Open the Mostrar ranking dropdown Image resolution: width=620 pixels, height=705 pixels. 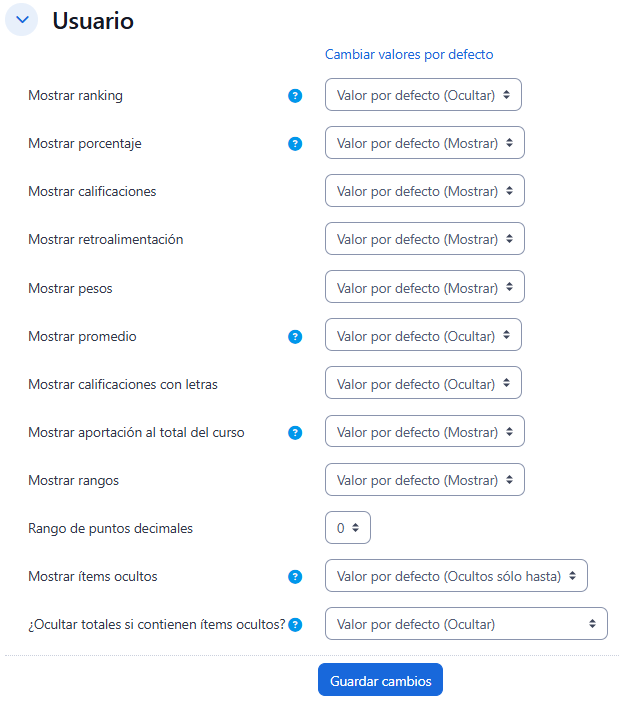tap(423, 95)
